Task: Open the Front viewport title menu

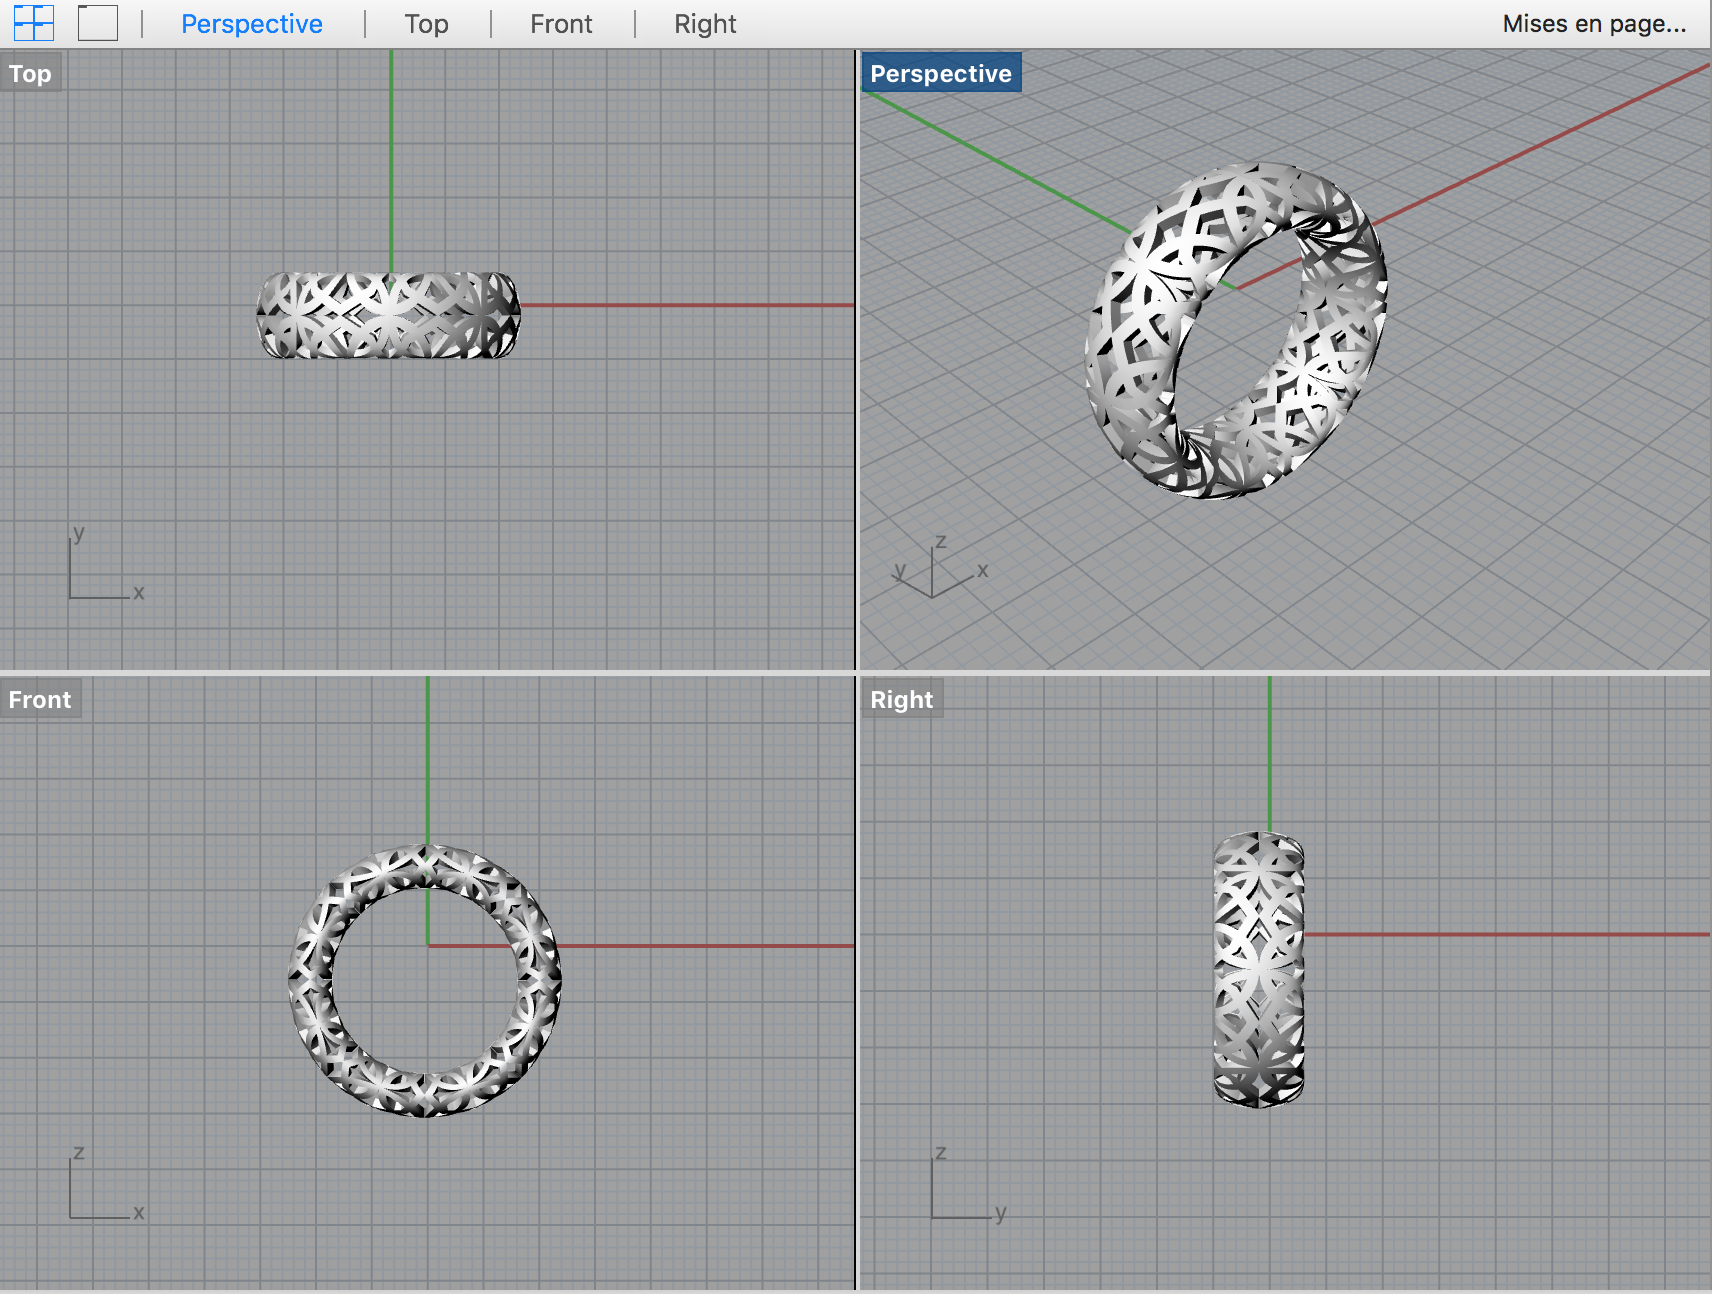Action: pyautogui.click(x=40, y=700)
